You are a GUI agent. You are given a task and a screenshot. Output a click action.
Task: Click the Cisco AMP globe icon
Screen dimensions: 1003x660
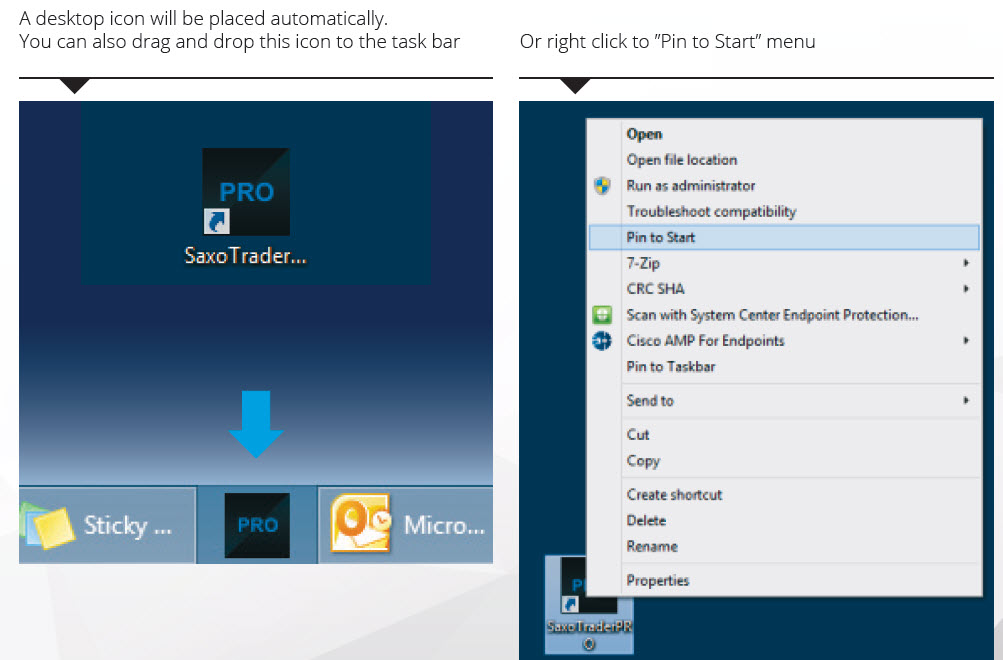click(602, 341)
